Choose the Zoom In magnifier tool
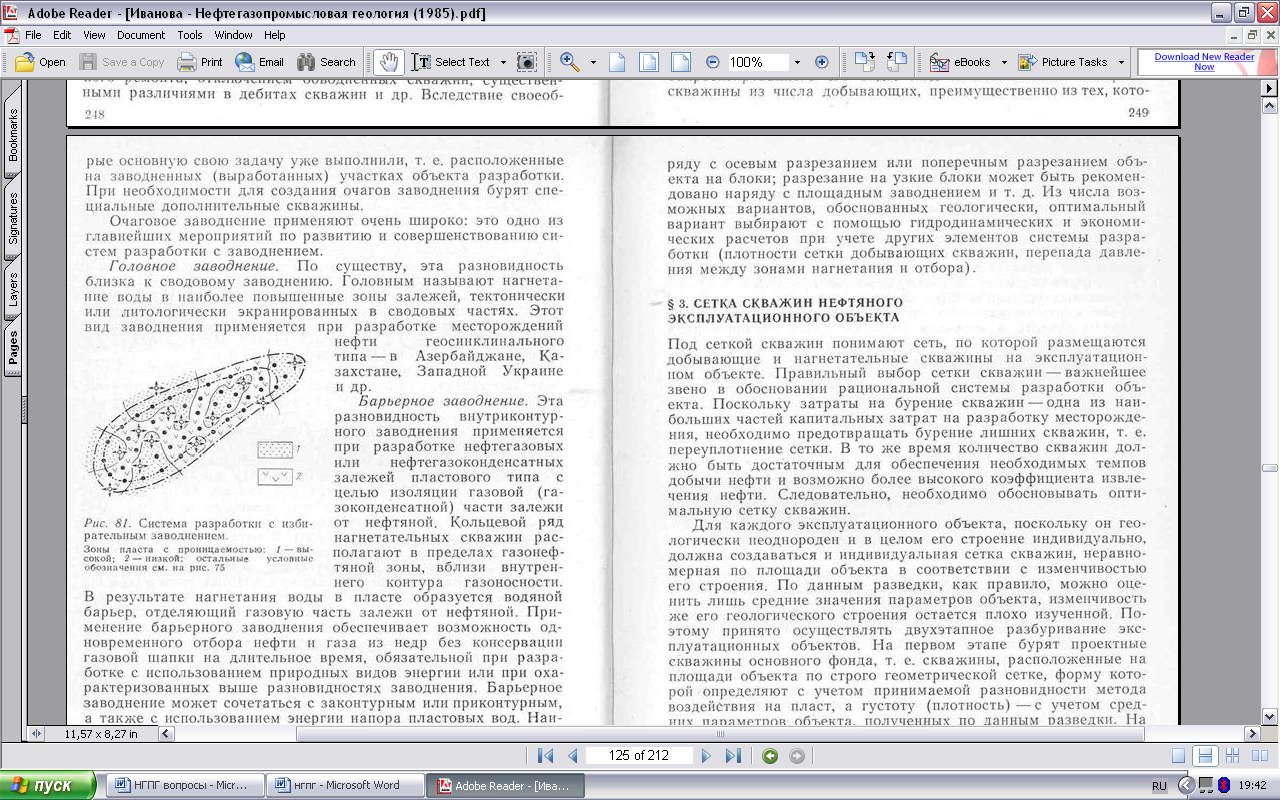The width and height of the screenshot is (1280, 800). click(570, 62)
